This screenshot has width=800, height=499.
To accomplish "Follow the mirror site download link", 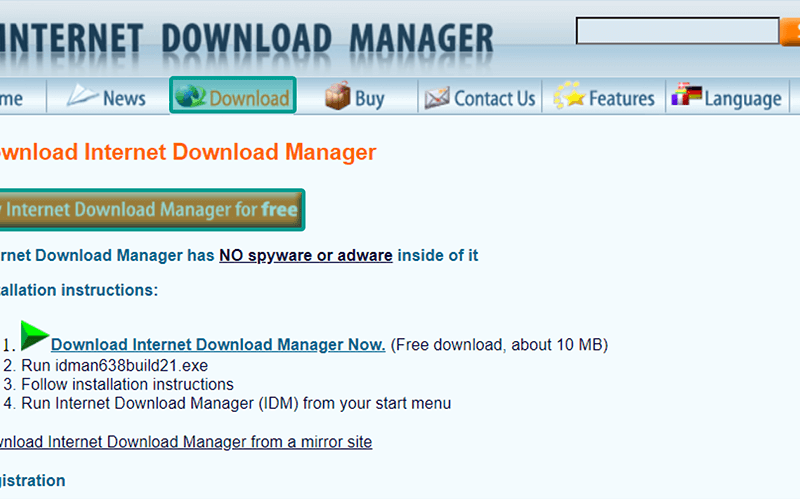I will coord(186,442).
